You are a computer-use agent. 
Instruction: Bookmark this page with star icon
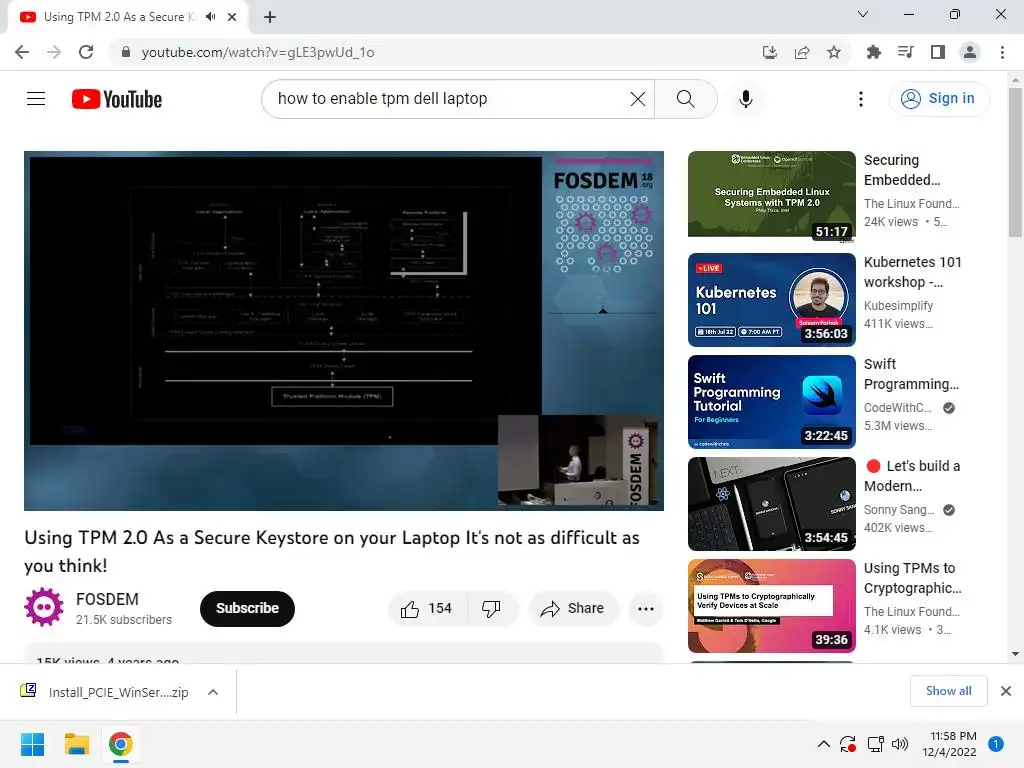coord(834,52)
